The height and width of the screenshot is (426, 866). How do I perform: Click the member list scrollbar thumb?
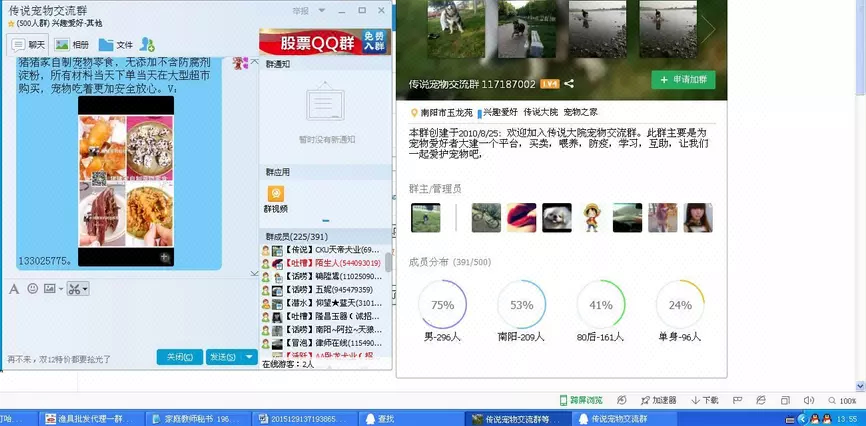[388, 262]
